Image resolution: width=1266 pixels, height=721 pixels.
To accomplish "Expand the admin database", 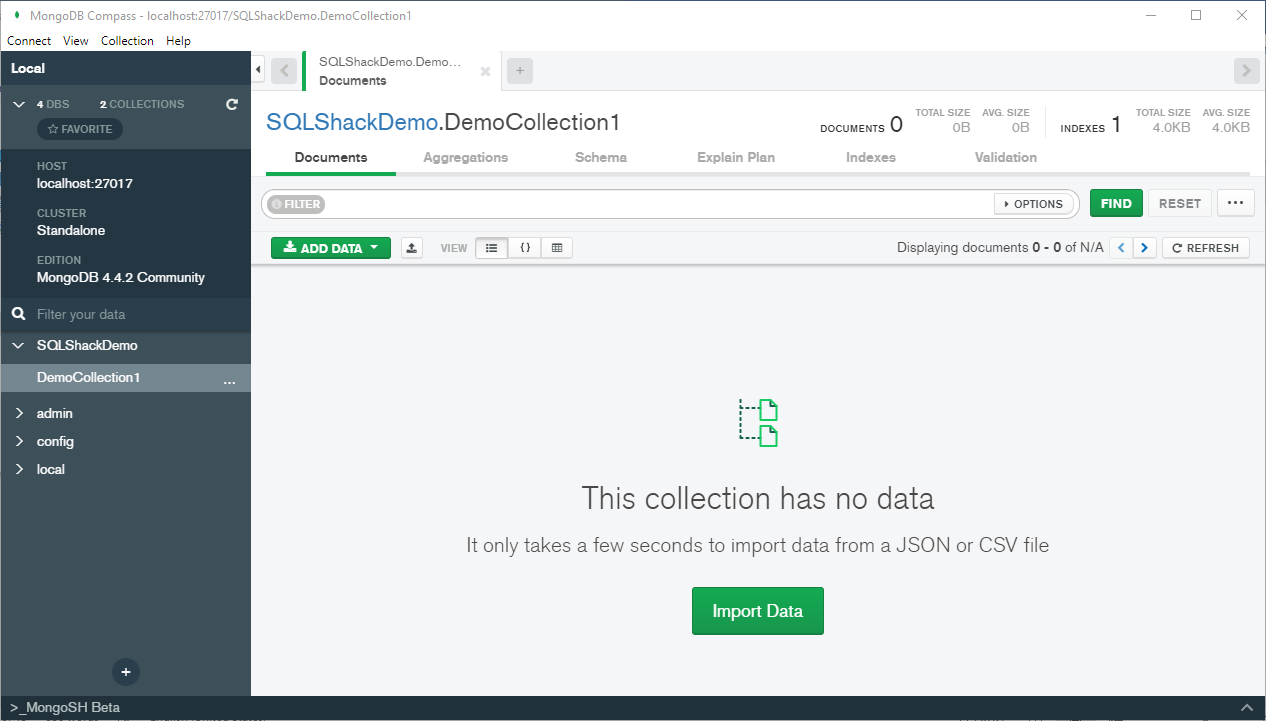I will pos(18,413).
